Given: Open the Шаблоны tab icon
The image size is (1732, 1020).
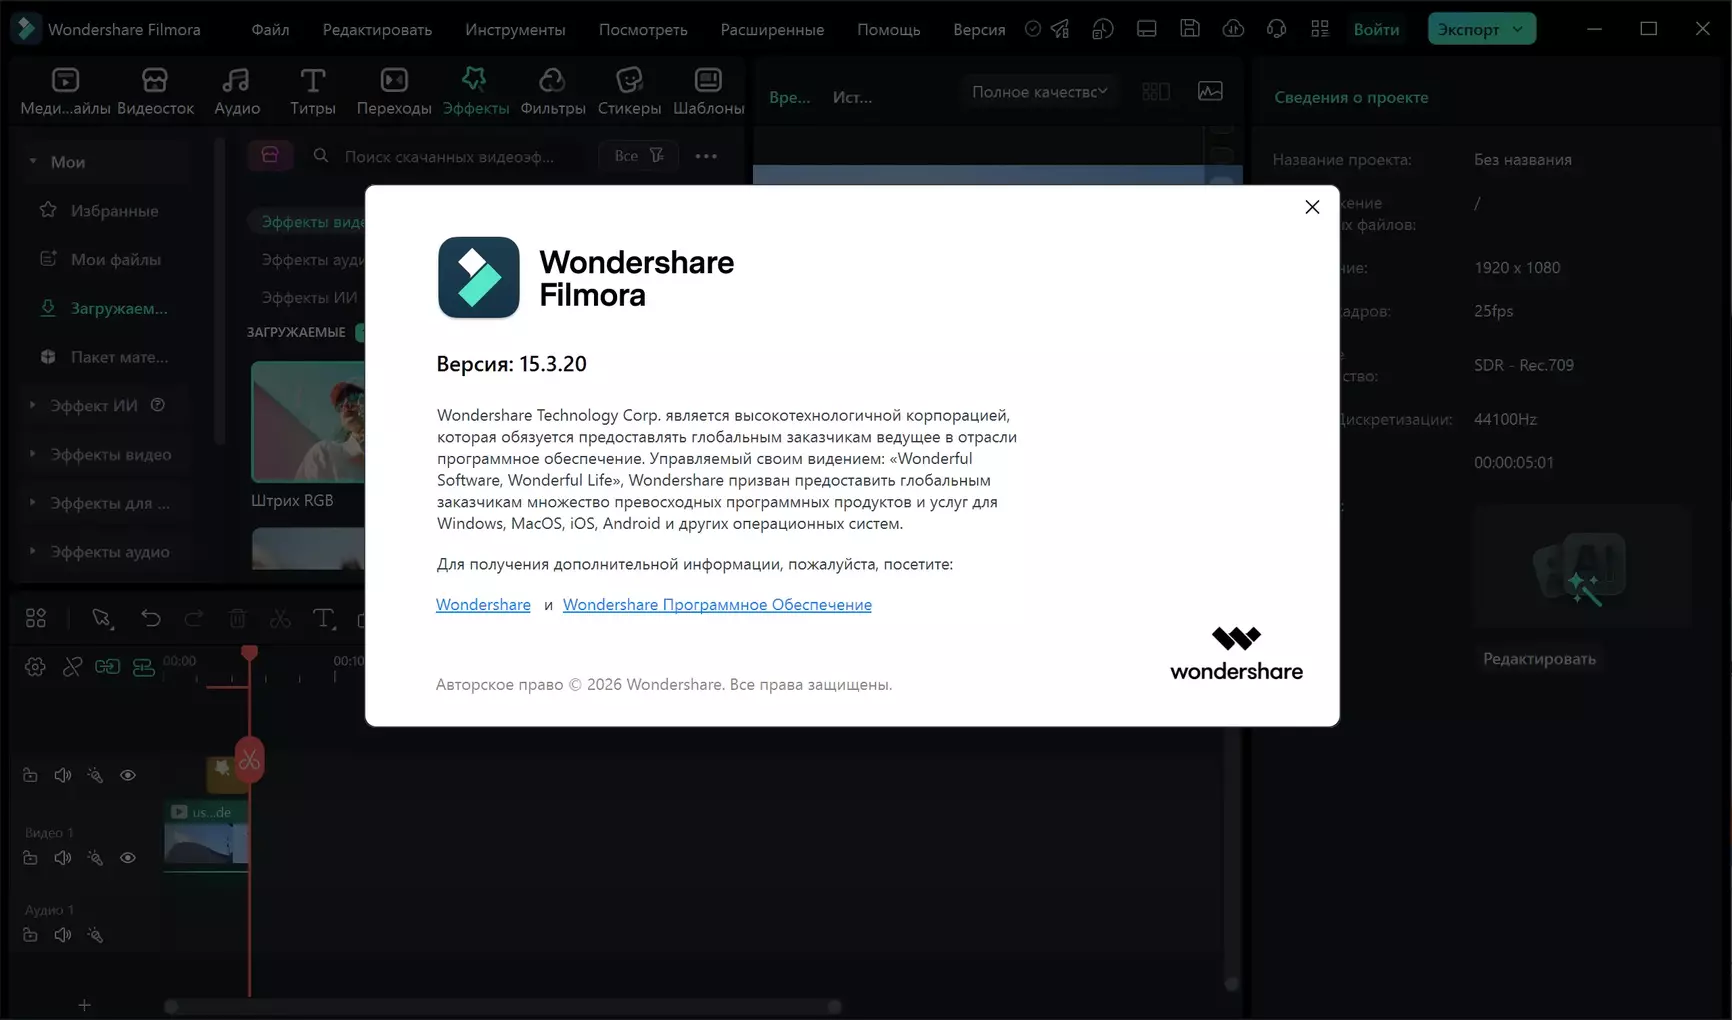Looking at the screenshot, I should pyautogui.click(x=708, y=80).
